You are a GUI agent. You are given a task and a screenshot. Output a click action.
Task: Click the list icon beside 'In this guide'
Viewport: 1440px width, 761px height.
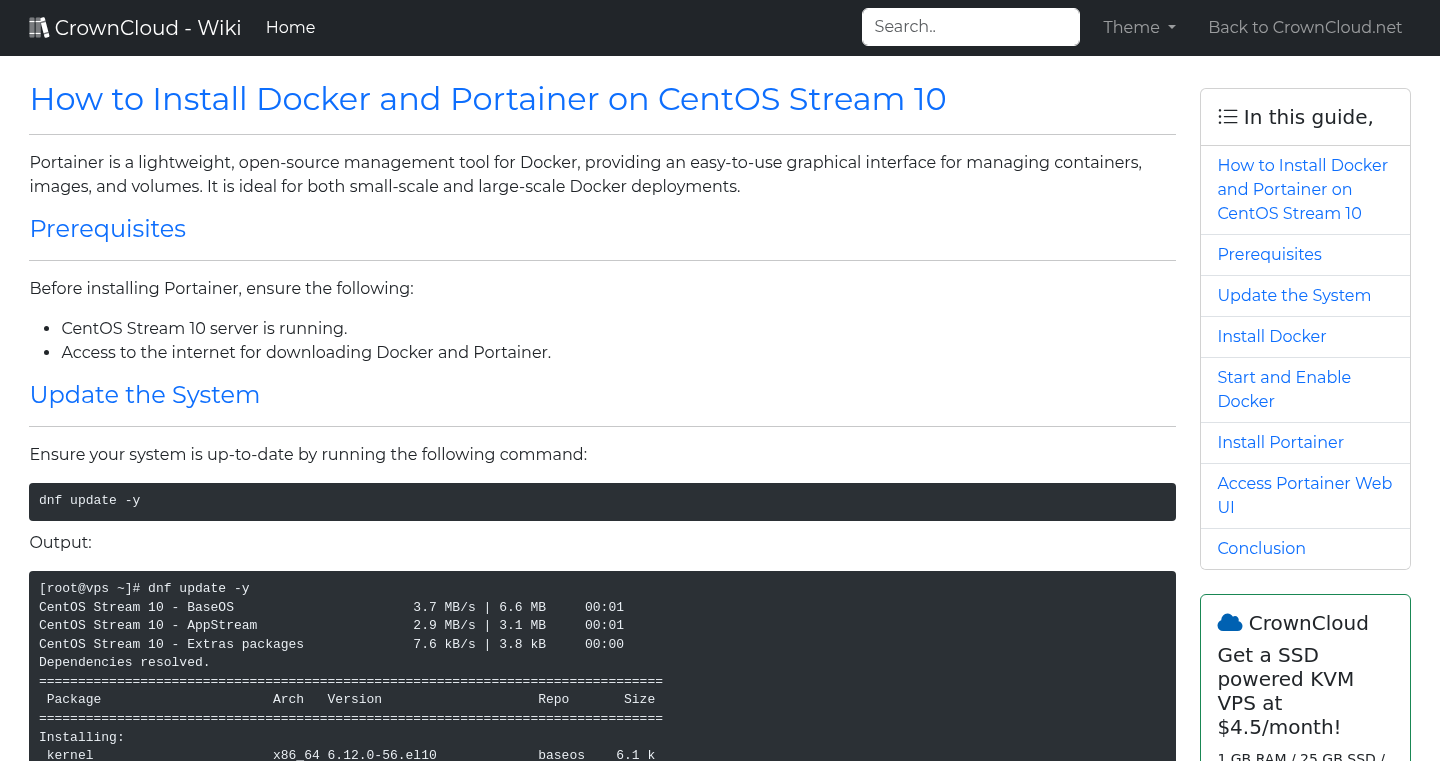coord(1227,116)
